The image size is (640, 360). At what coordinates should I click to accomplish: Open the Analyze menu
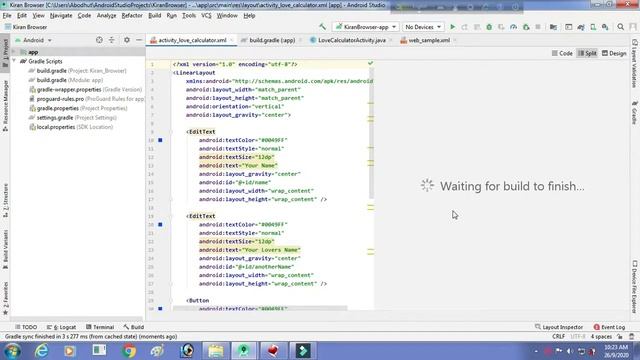[x=107, y=16]
